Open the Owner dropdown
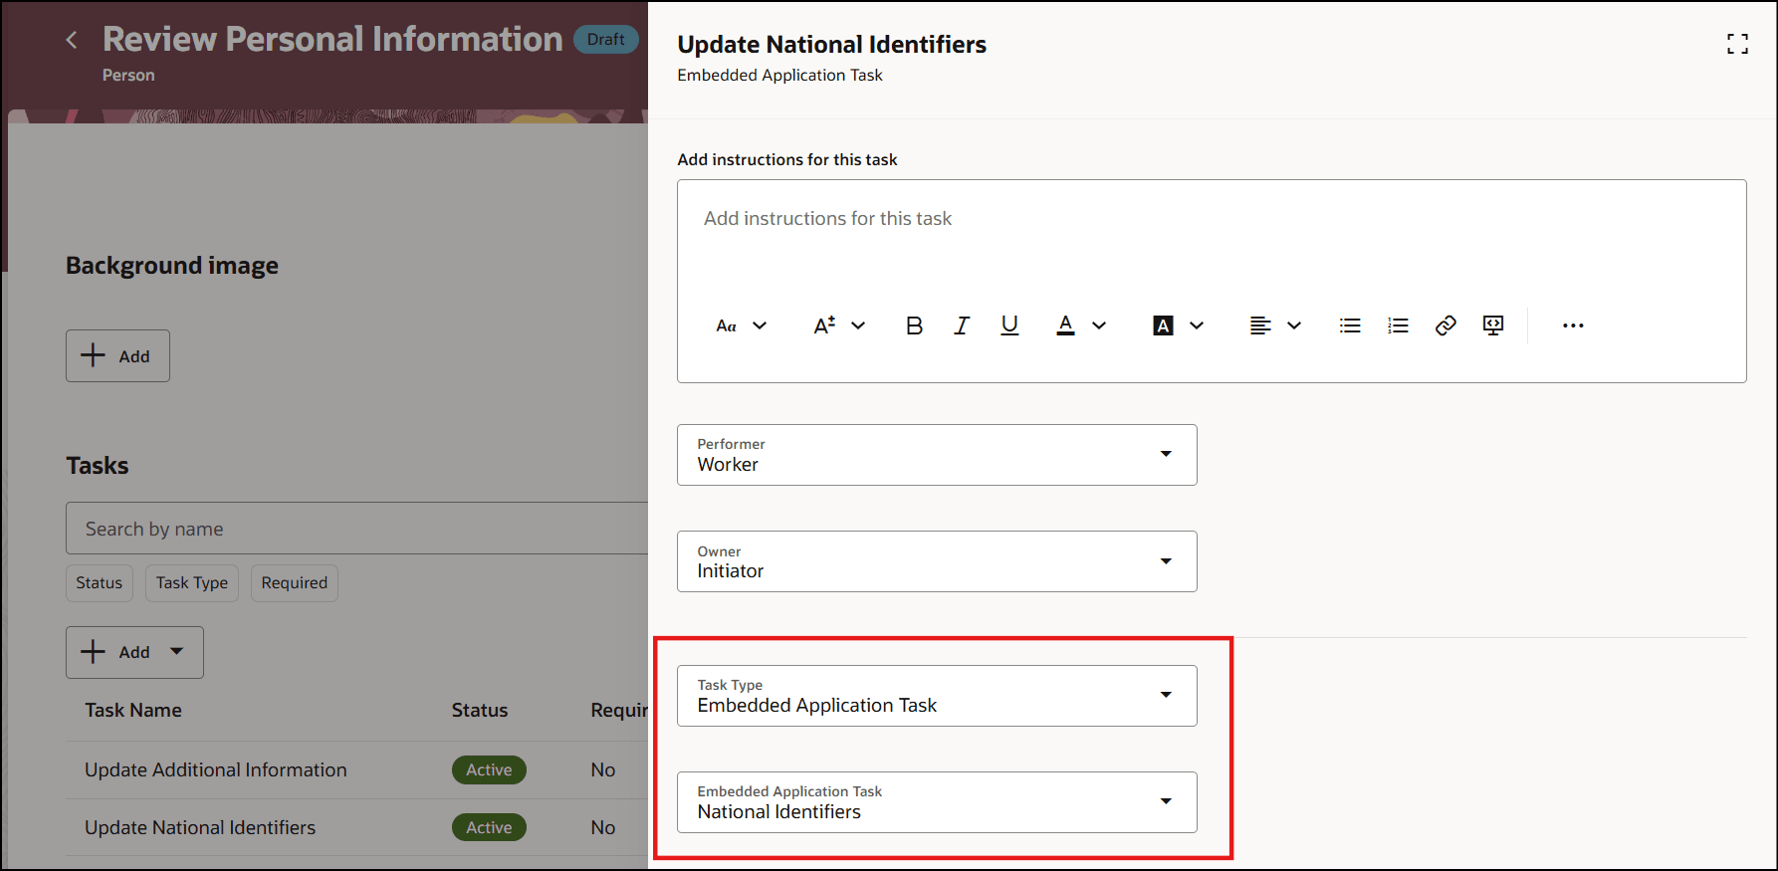 (x=937, y=561)
